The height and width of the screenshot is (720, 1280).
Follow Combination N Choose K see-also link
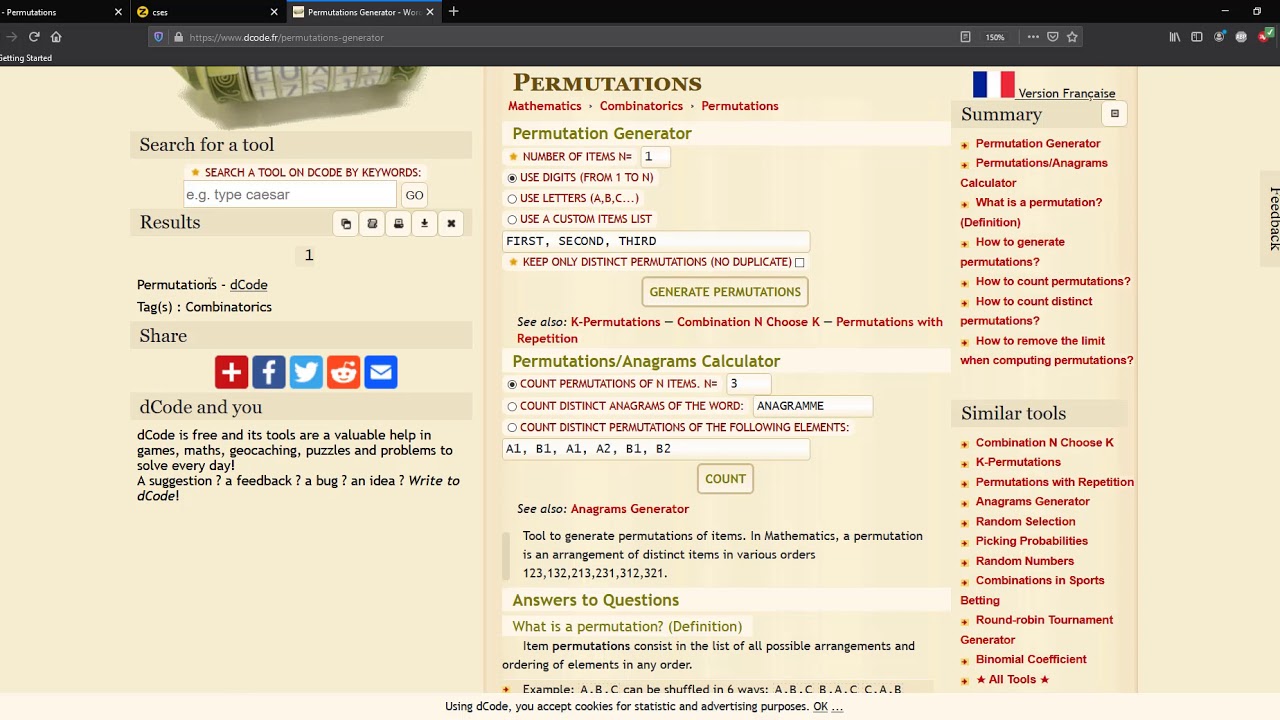tap(748, 322)
